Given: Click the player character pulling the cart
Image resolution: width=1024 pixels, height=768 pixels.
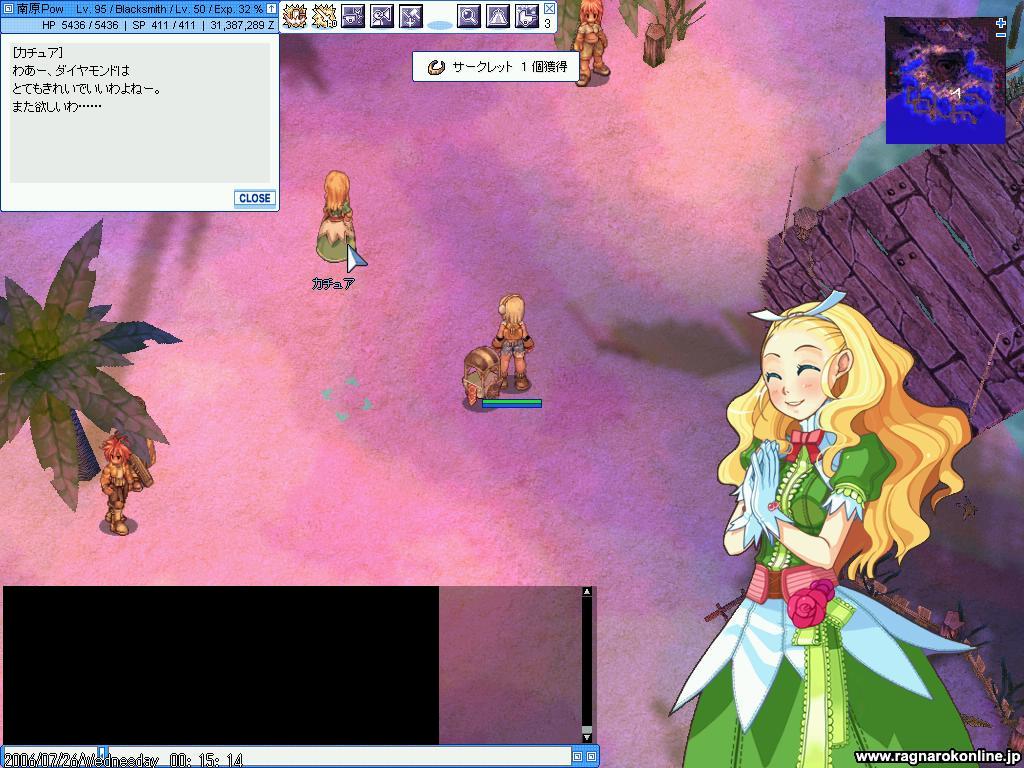Looking at the screenshot, I should [511, 344].
